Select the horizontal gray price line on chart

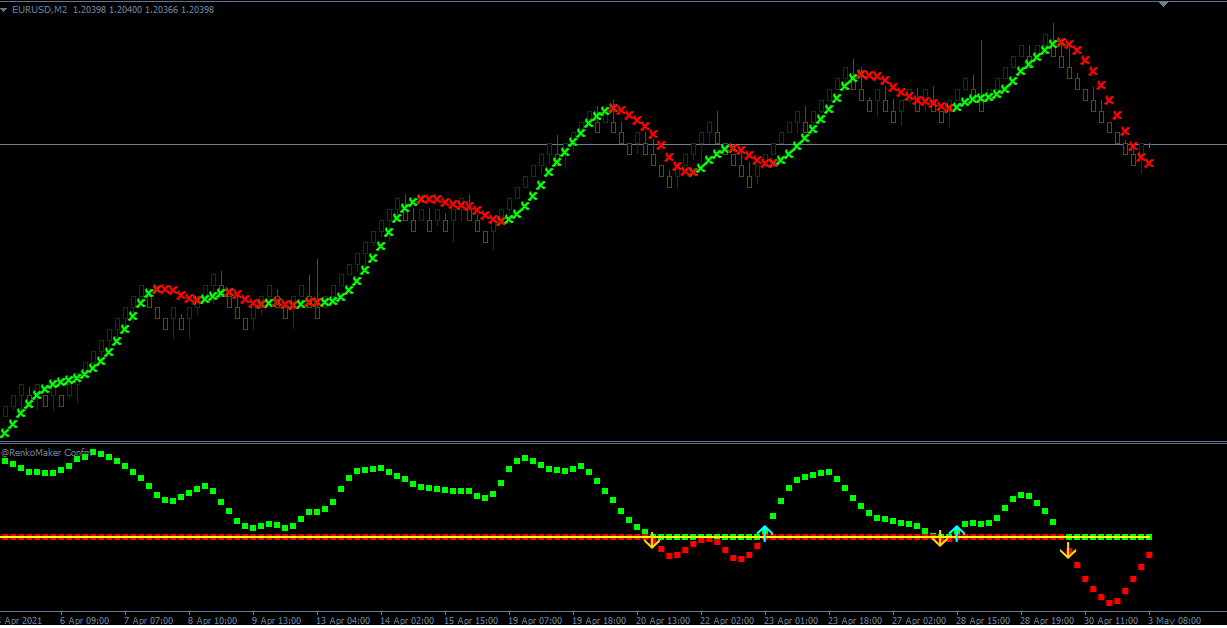click(300, 145)
